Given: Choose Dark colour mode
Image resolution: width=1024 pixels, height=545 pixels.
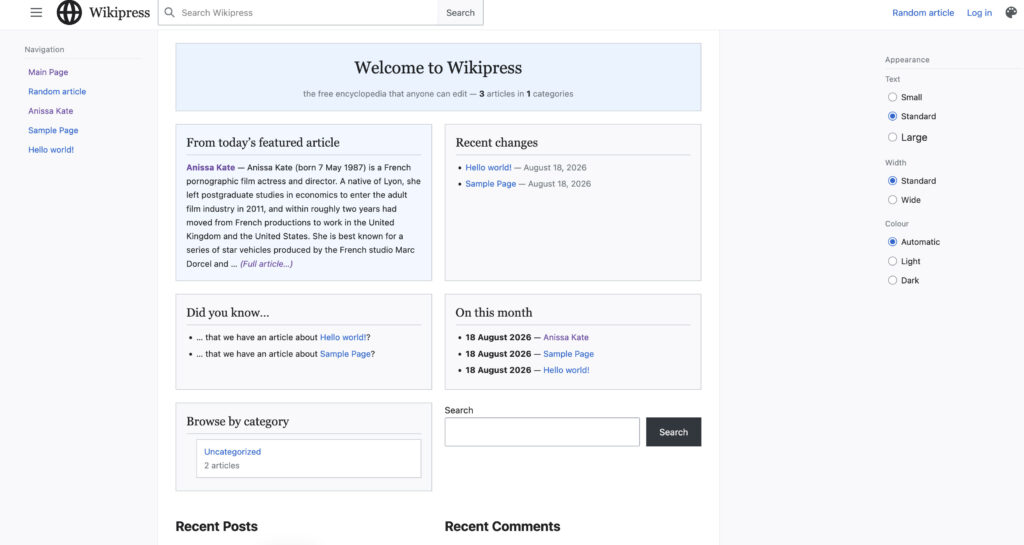Looking at the screenshot, I should tap(892, 280).
